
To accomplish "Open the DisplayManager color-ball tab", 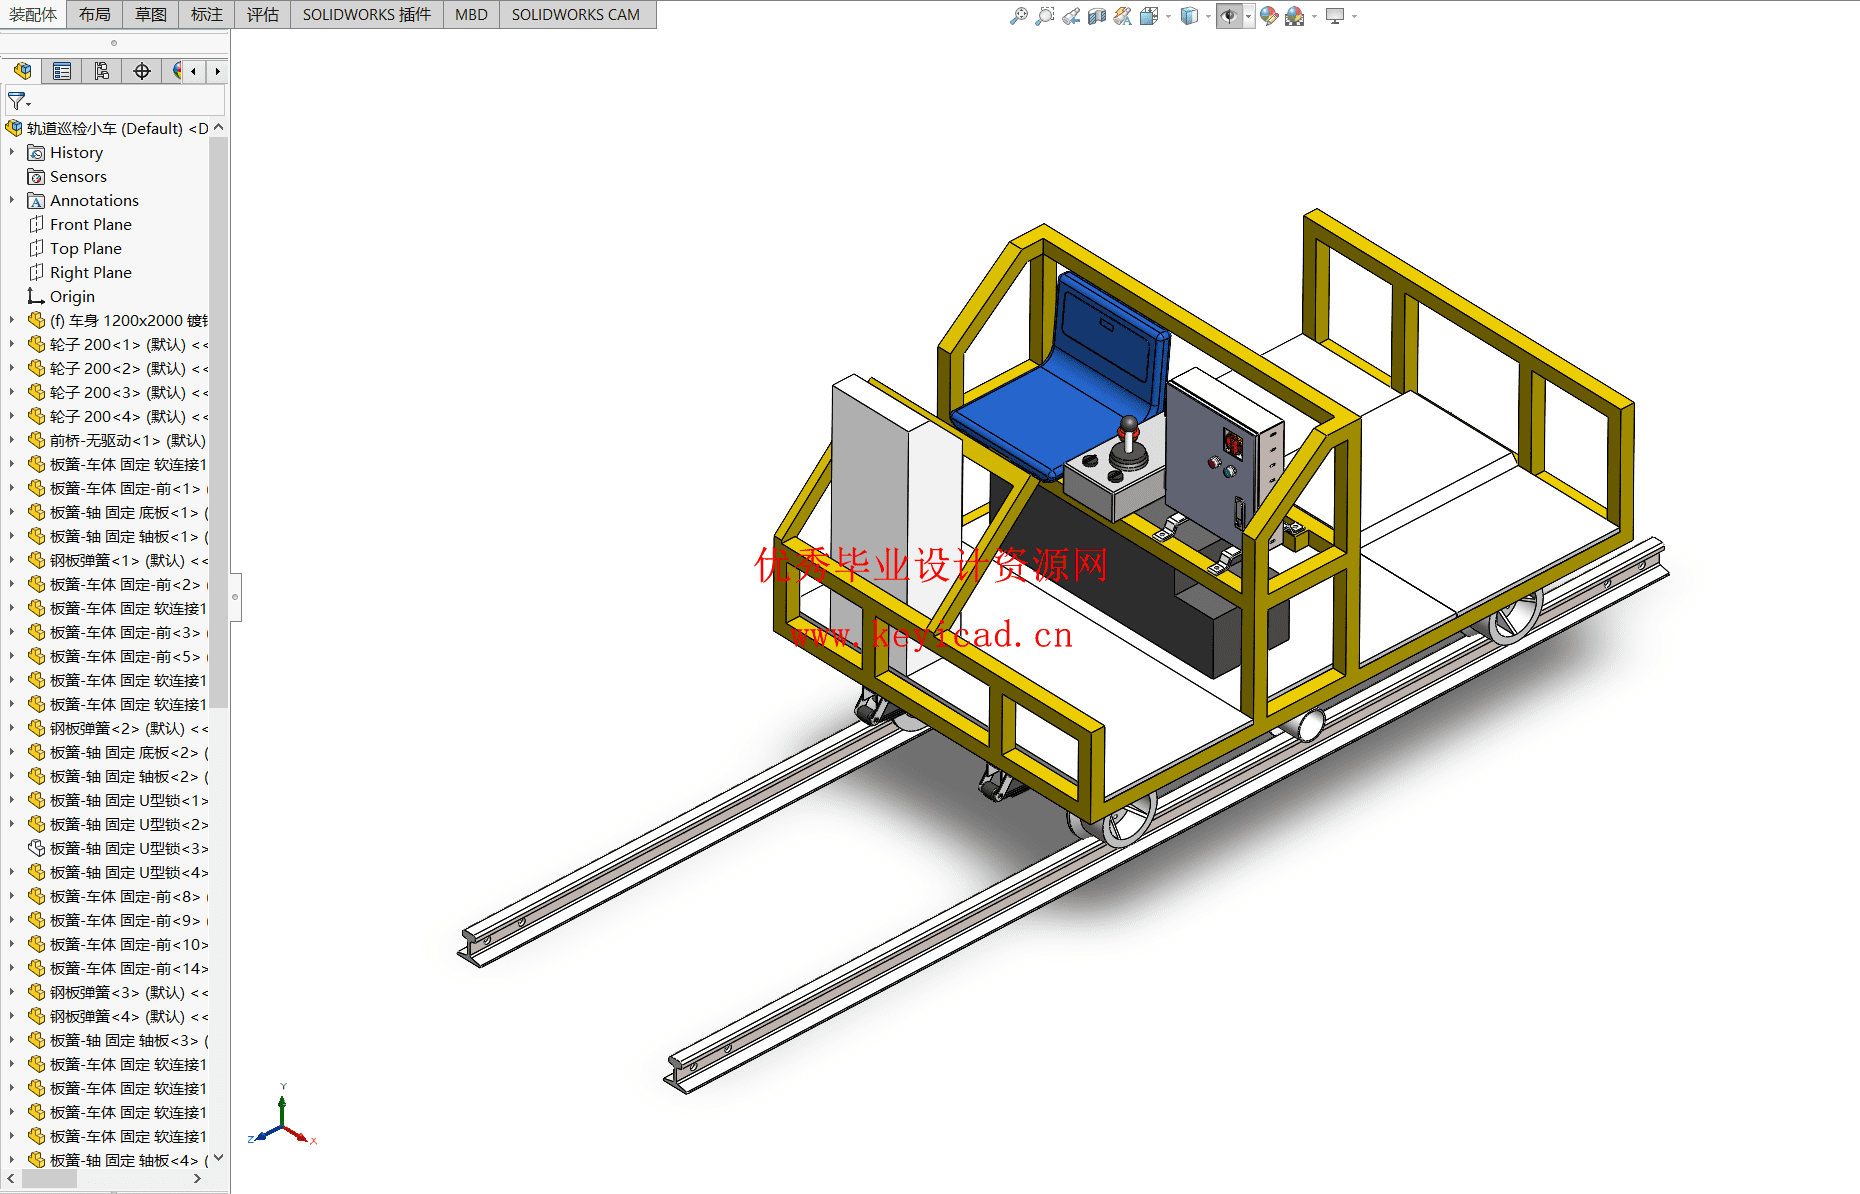I will (175, 71).
